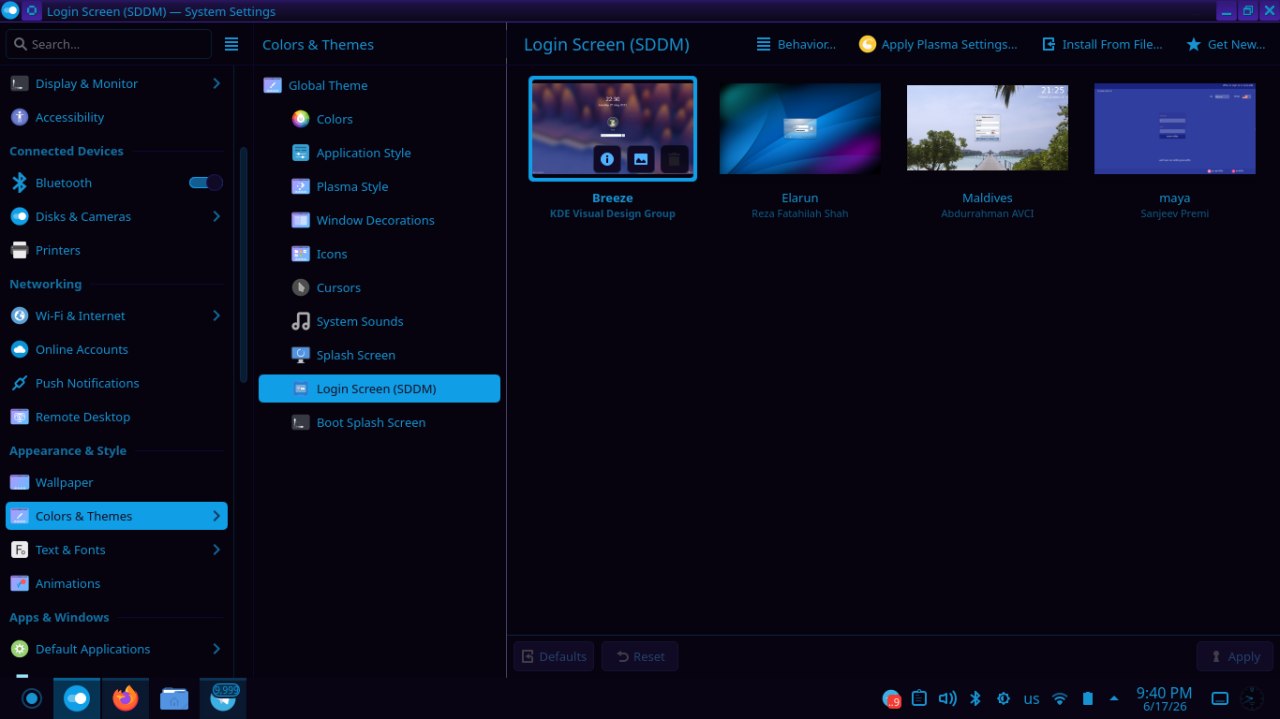Click Apply Plasma Settings...

[938, 44]
